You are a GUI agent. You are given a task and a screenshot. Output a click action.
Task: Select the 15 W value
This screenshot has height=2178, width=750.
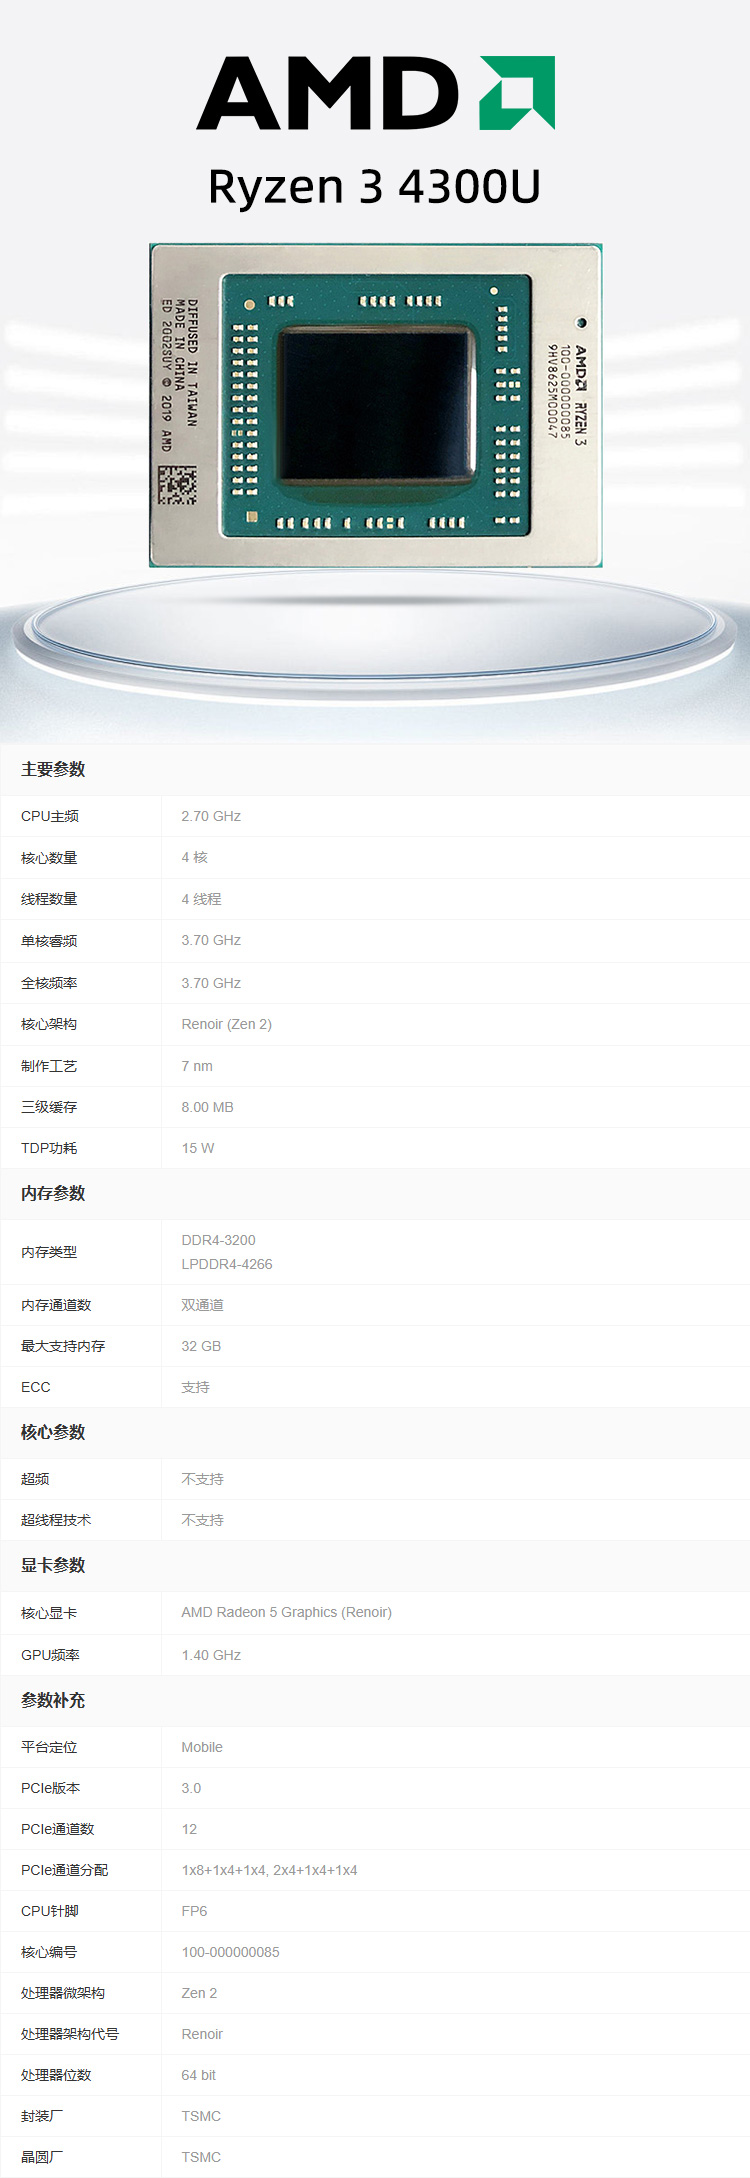click(x=198, y=1148)
